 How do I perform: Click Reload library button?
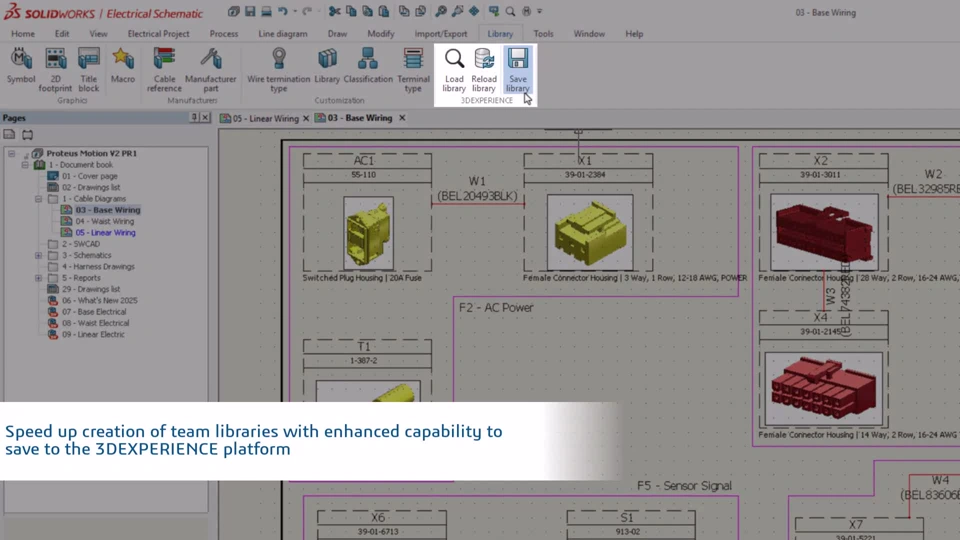[x=484, y=70]
